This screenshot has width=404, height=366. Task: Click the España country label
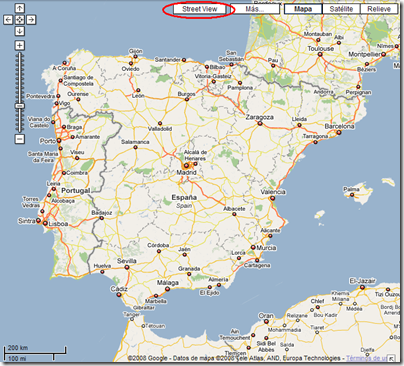pyautogui.click(x=184, y=197)
